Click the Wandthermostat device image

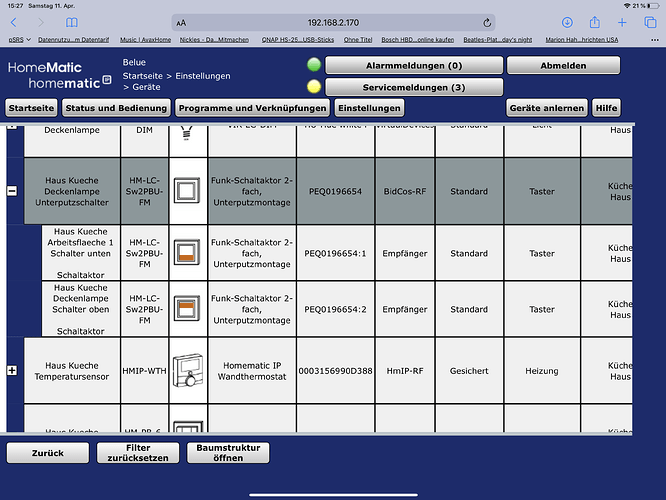[x=188, y=370]
